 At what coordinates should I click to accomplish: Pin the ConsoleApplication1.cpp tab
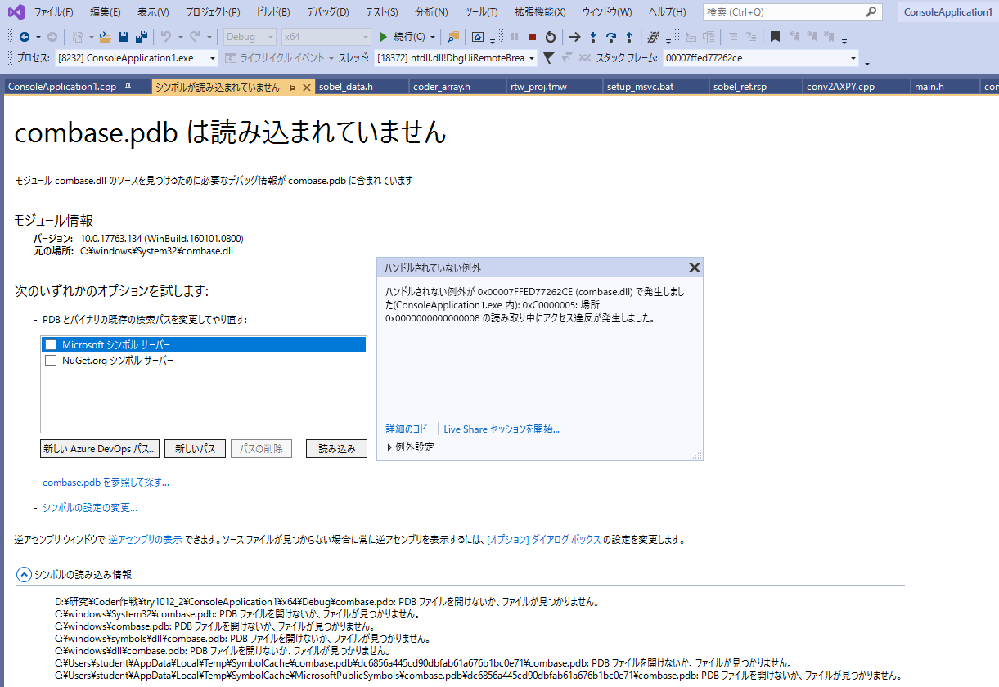tap(128, 86)
